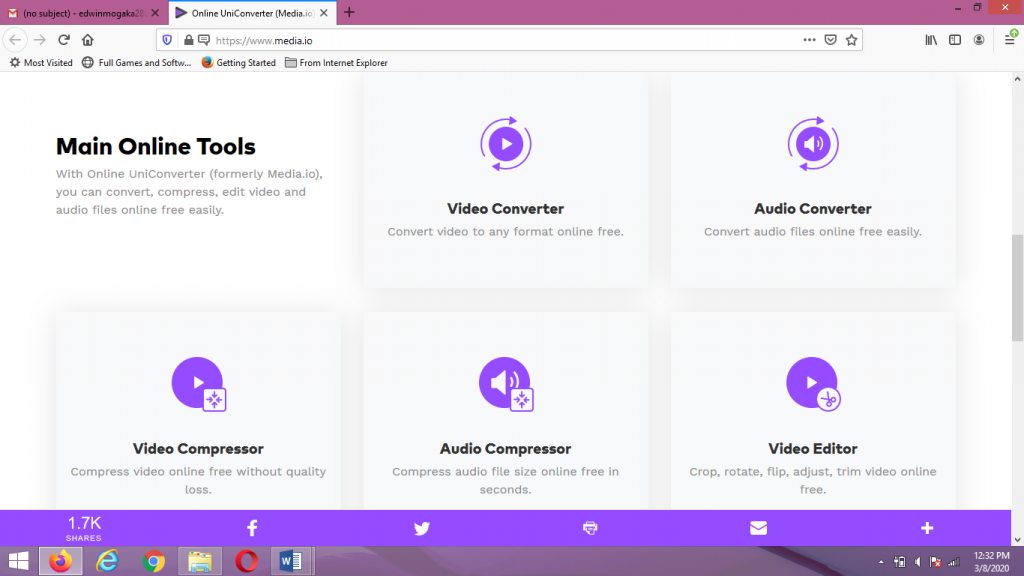Open the Video Compressor tool icon
This screenshot has width=1024, height=576.
click(199, 384)
